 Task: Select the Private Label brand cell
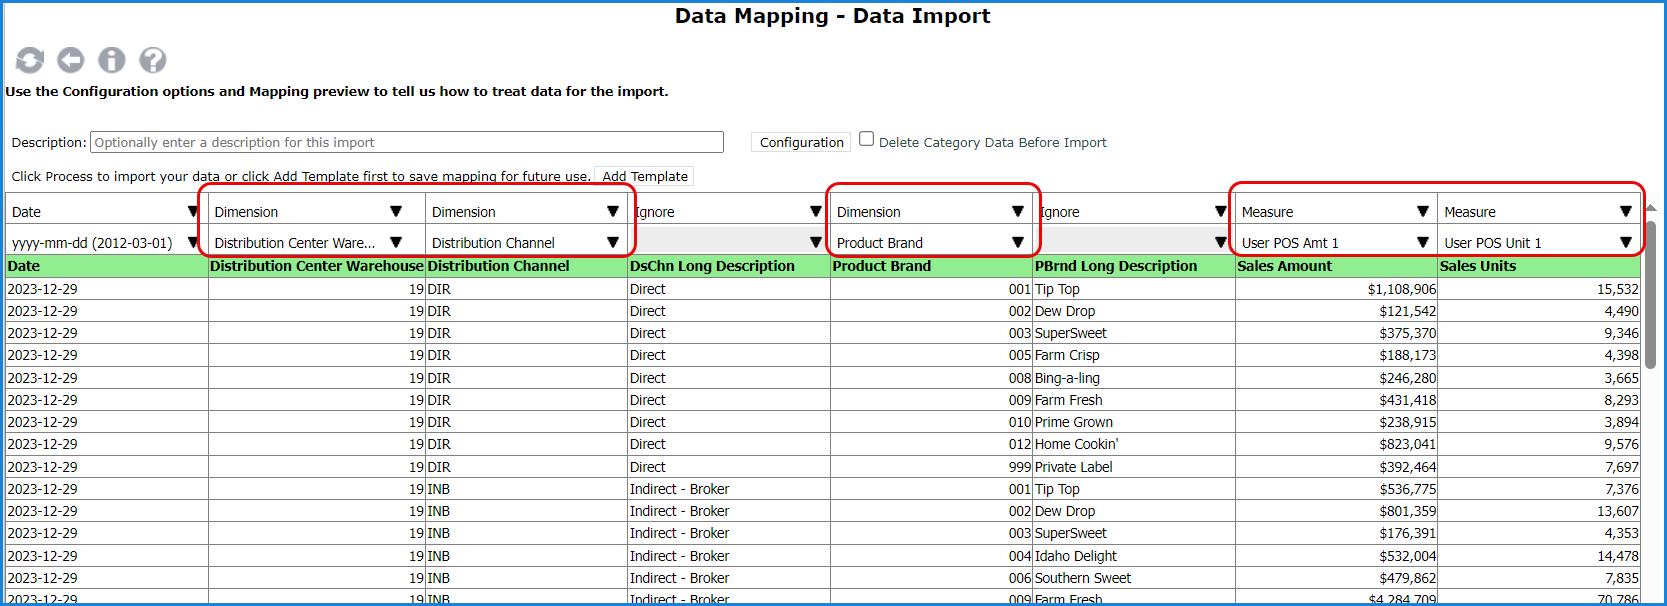click(1134, 467)
